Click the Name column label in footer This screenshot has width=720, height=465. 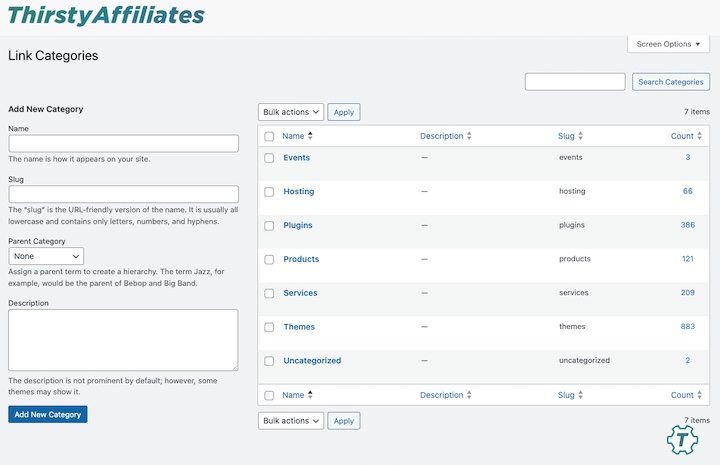(x=293, y=395)
